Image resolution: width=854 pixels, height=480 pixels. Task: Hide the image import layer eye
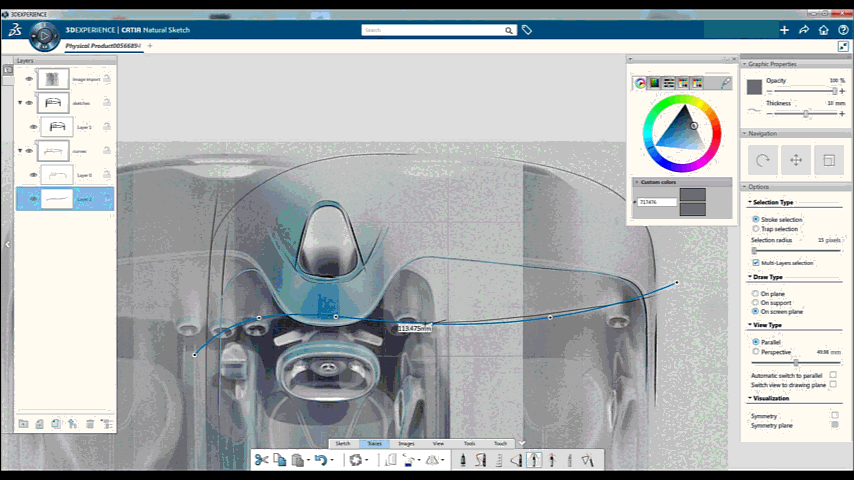[29, 79]
